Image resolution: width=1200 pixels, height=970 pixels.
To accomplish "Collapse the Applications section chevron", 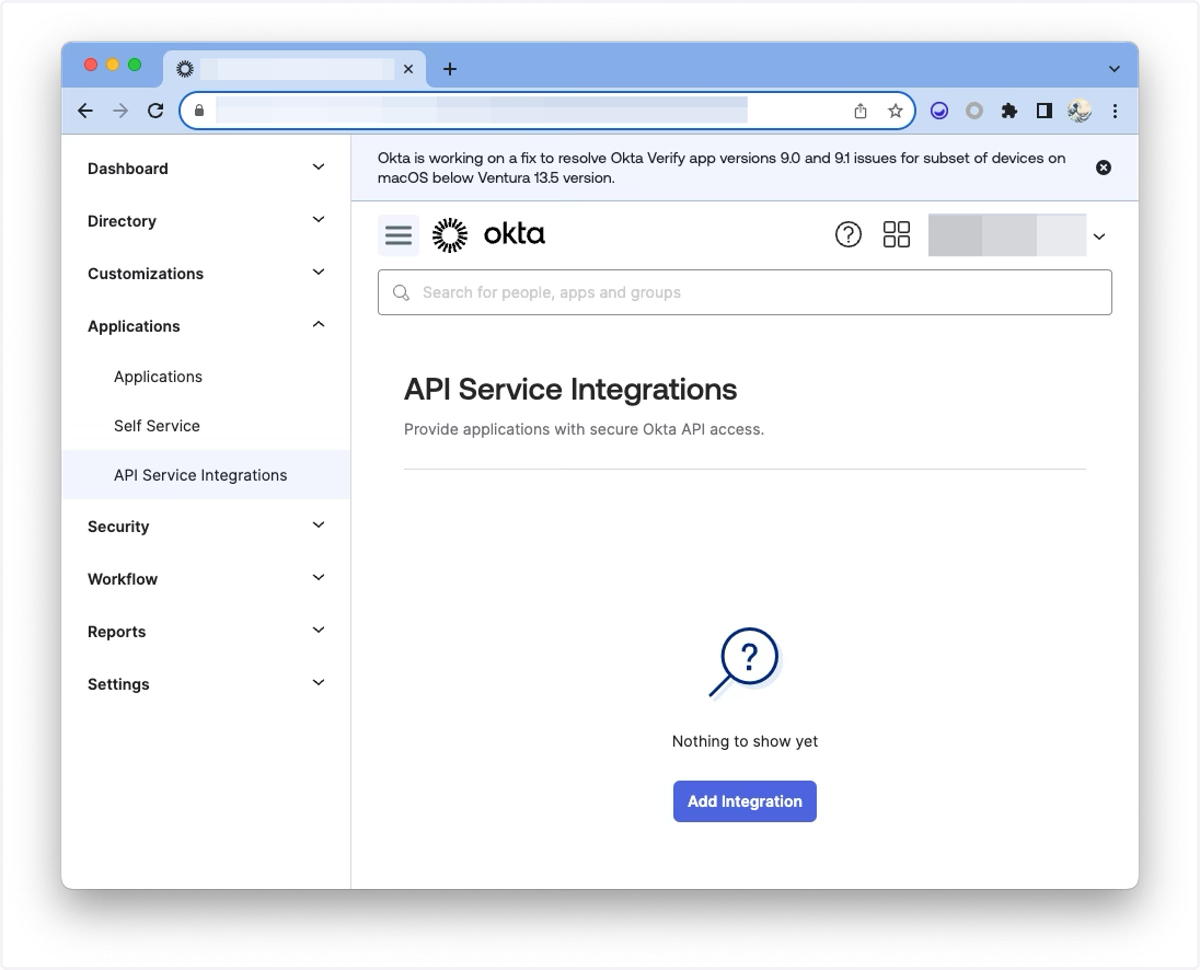I will pyautogui.click(x=318, y=325).
